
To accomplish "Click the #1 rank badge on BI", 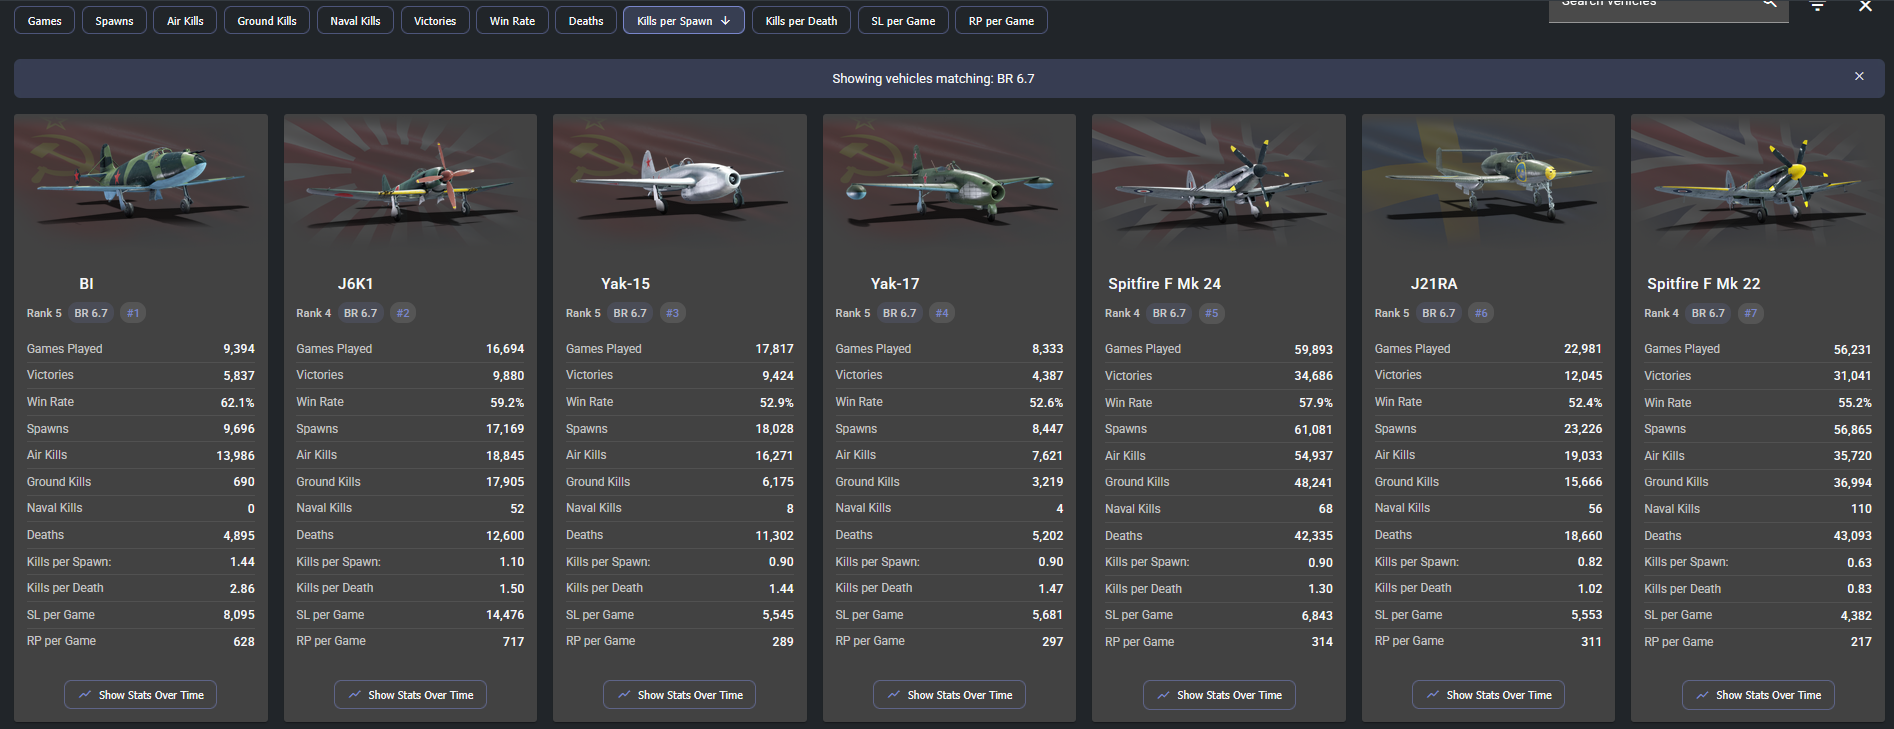I will (133, 313).
